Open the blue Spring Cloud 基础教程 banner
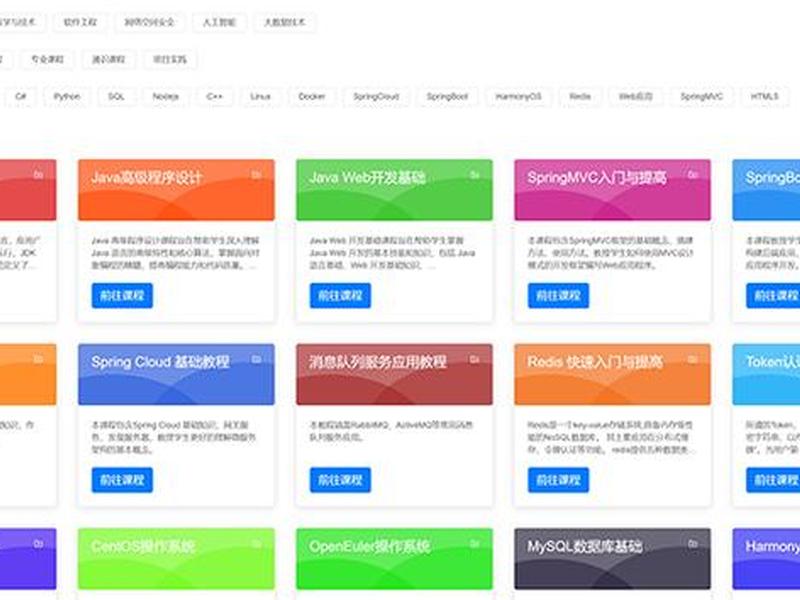Image resolution: width=800 pixels, height=600 pixels. (176, 374)
